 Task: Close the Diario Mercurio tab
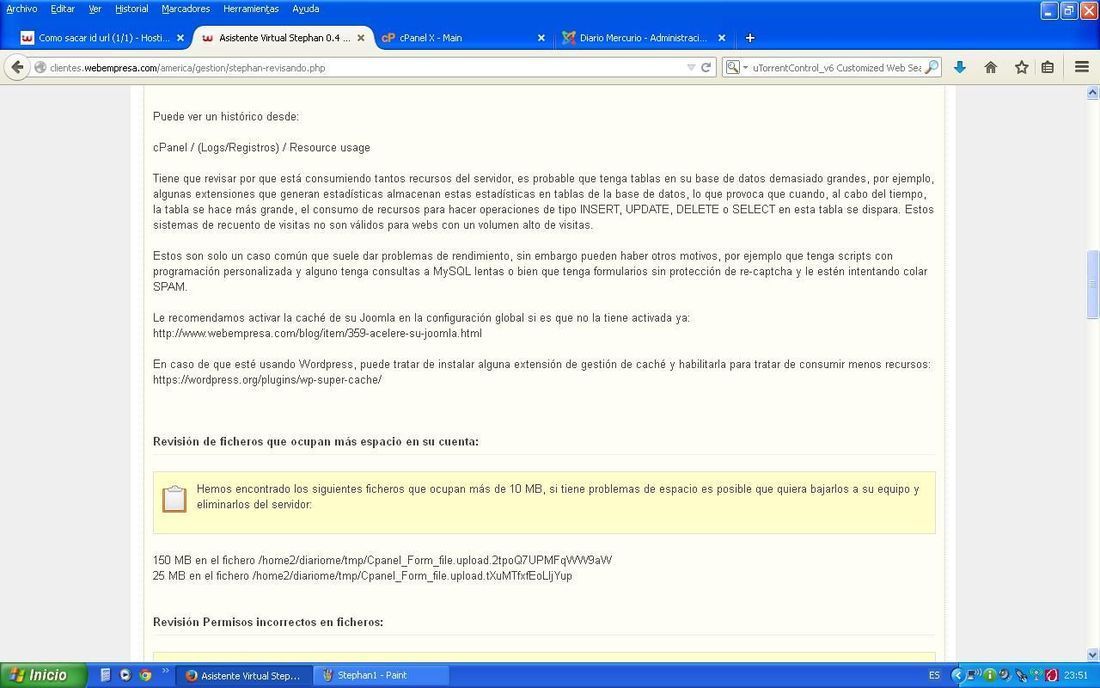coord(721,38)
